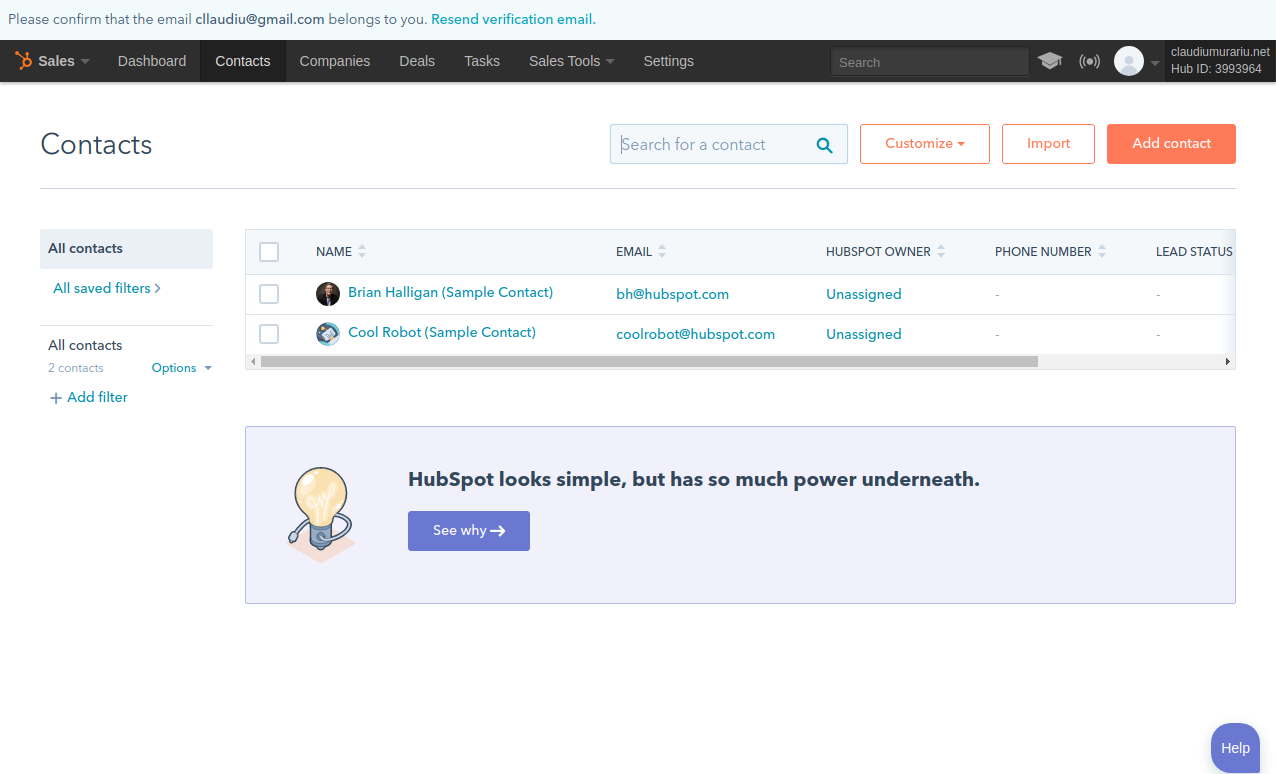Screen dimensions: 1276x774
Task: Select All contacts in the sidebar
Action: pos(126,249)
